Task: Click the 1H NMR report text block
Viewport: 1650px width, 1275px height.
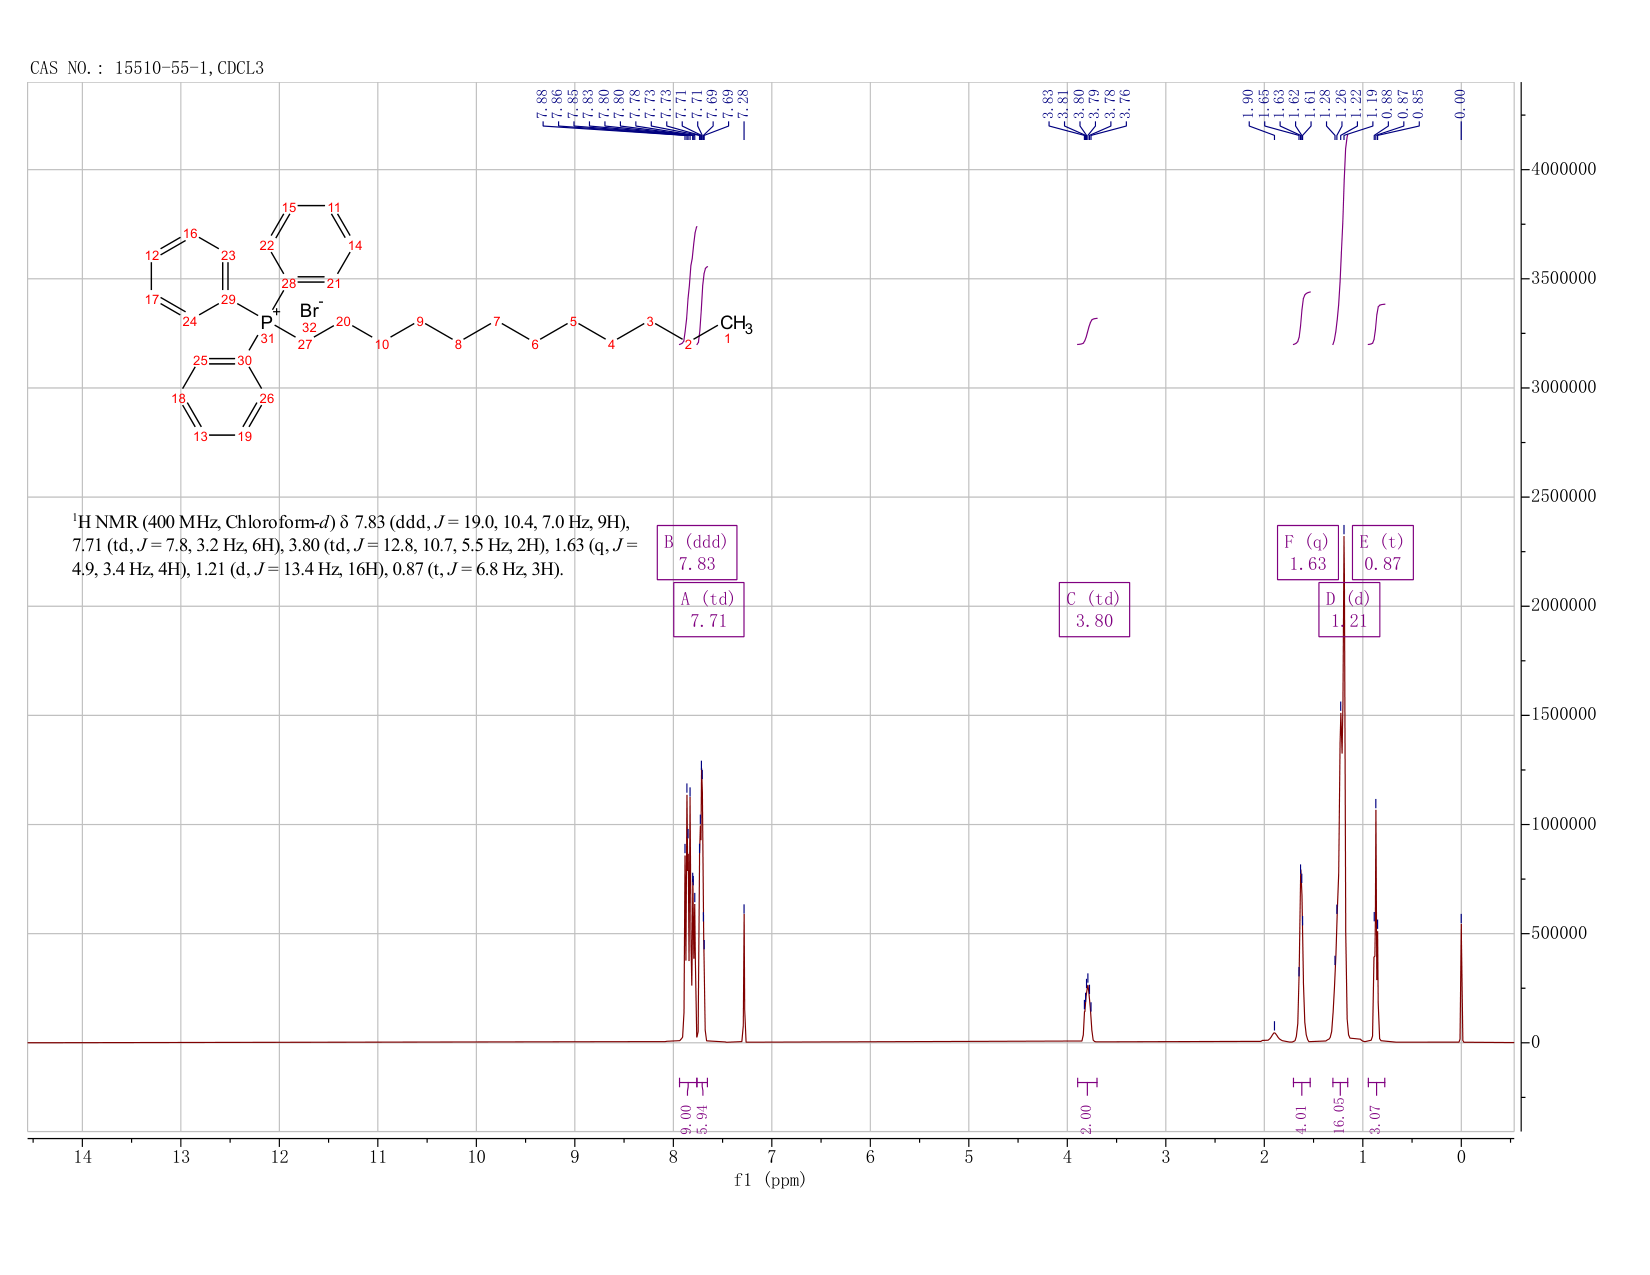Action: pos(354,546)
